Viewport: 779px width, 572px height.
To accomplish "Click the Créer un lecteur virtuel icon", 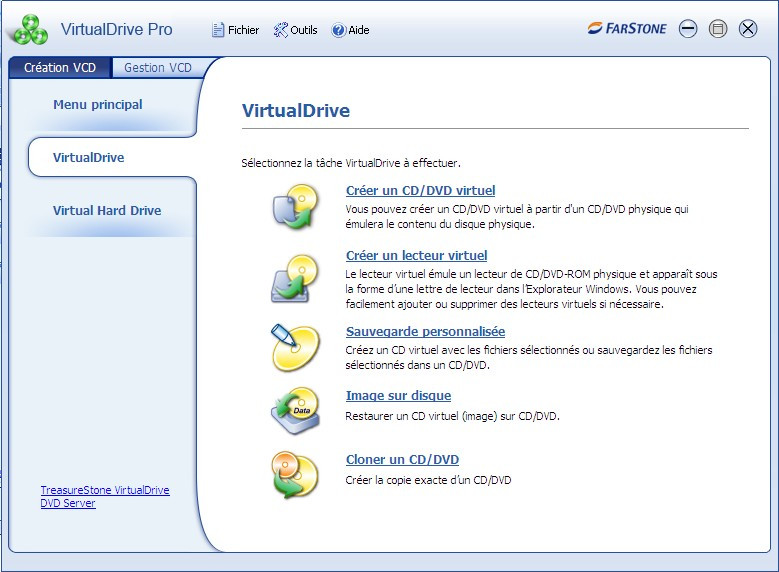I will (295, 278).
